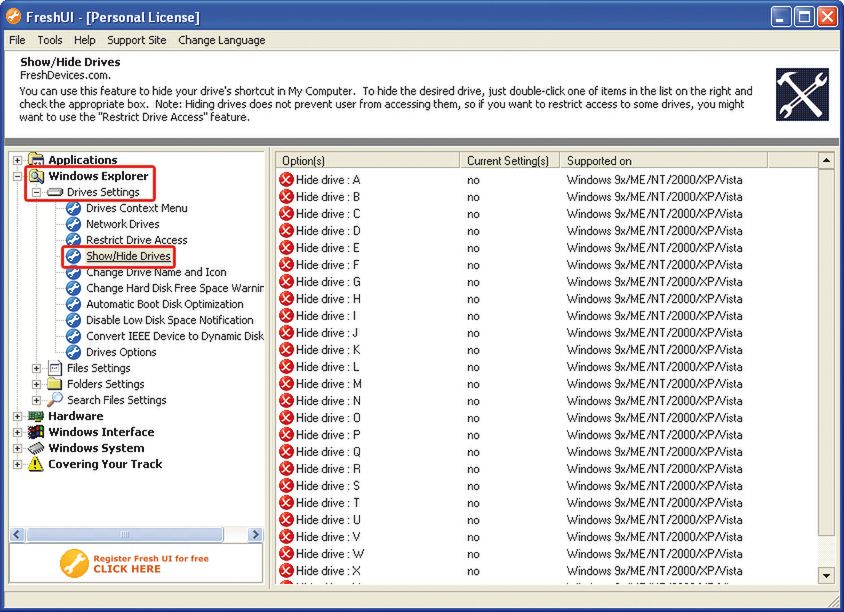Select Restrict Drive Access in tree
844x612 pixels.
137,240
